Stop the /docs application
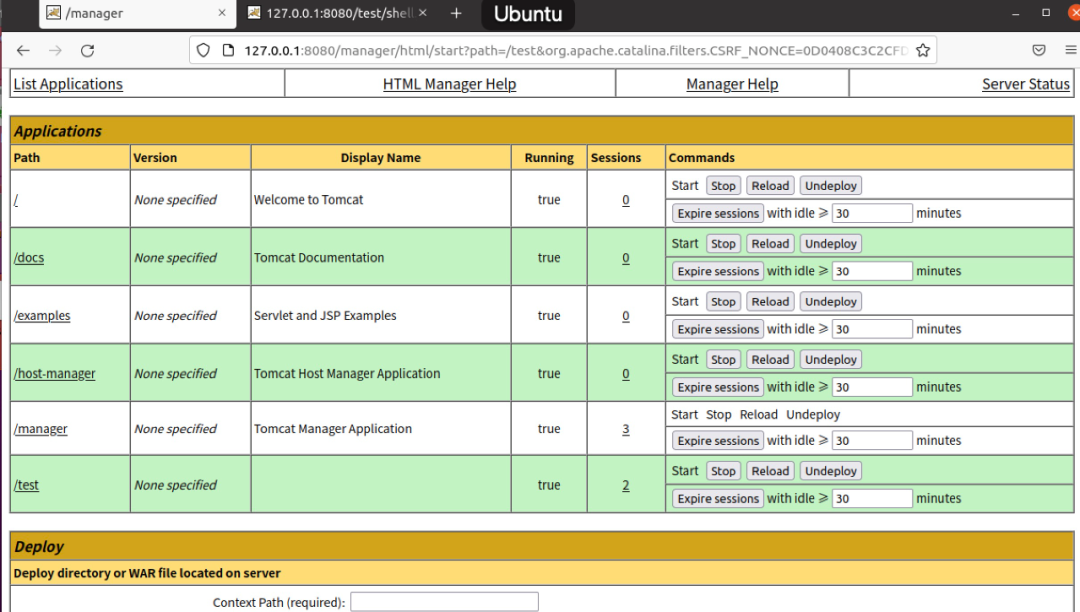This screenshot has width=1080, height=612. pyautogui.click(x=723, y=244)
